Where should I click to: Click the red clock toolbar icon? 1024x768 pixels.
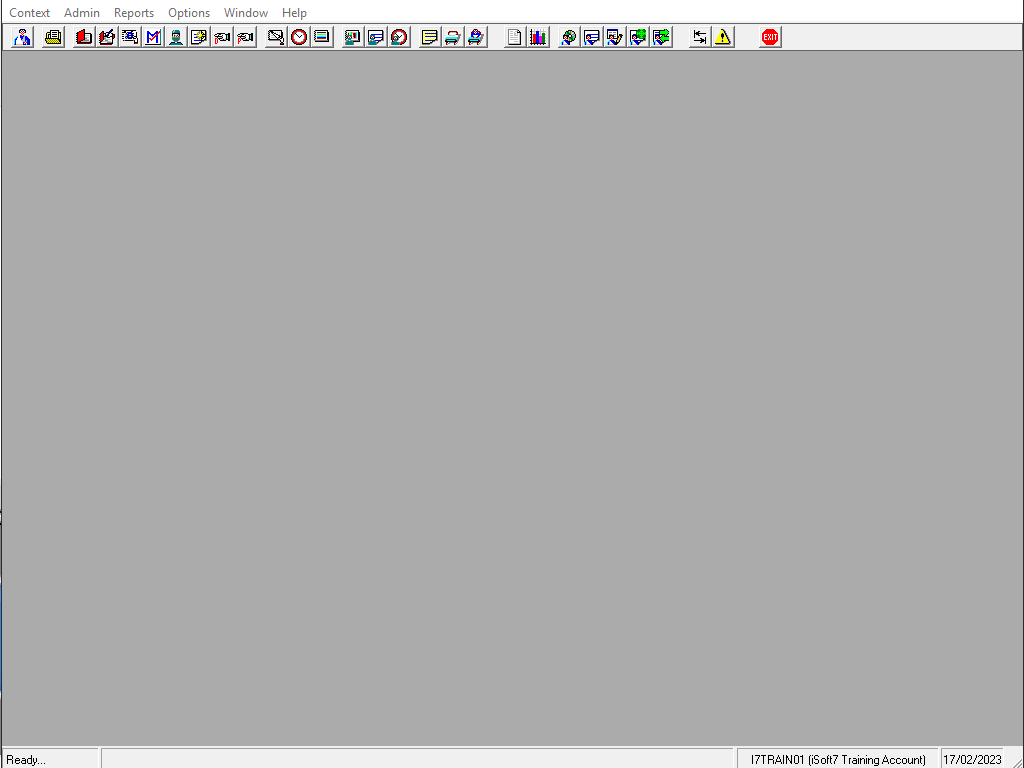tap(299, 37)
